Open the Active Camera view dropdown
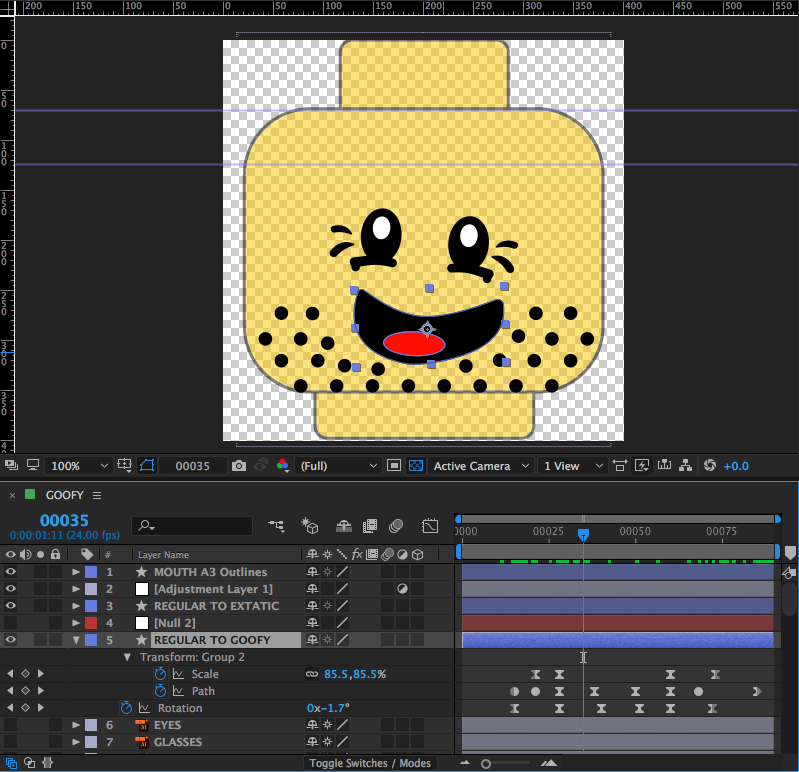 tap(479, 466)
